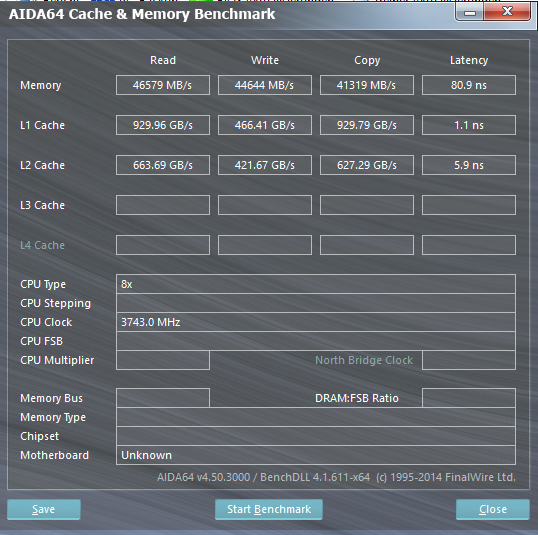Select L1 Cache Read 929.96 GB/s field

[163, 125]
